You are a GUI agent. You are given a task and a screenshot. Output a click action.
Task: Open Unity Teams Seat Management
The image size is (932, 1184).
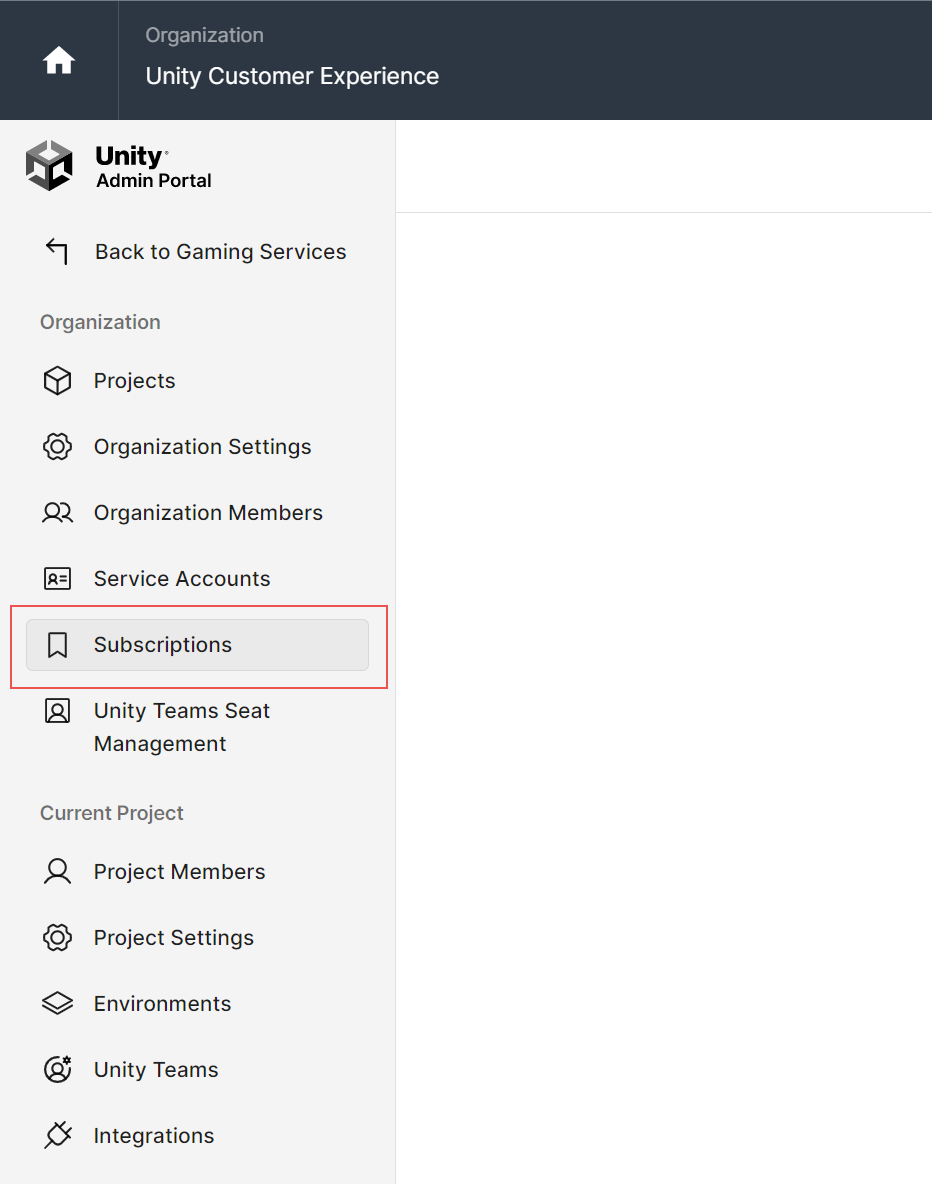click(x=182, y=727)
